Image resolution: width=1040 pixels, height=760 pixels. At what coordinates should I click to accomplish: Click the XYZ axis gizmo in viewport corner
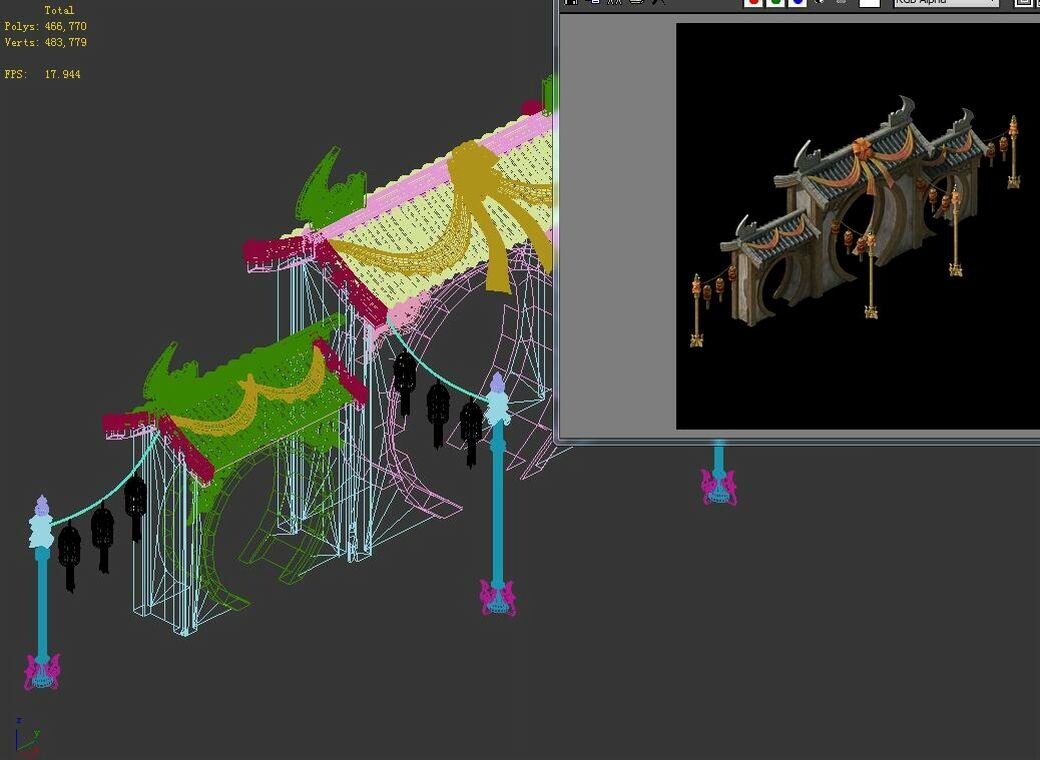point(27,737)
